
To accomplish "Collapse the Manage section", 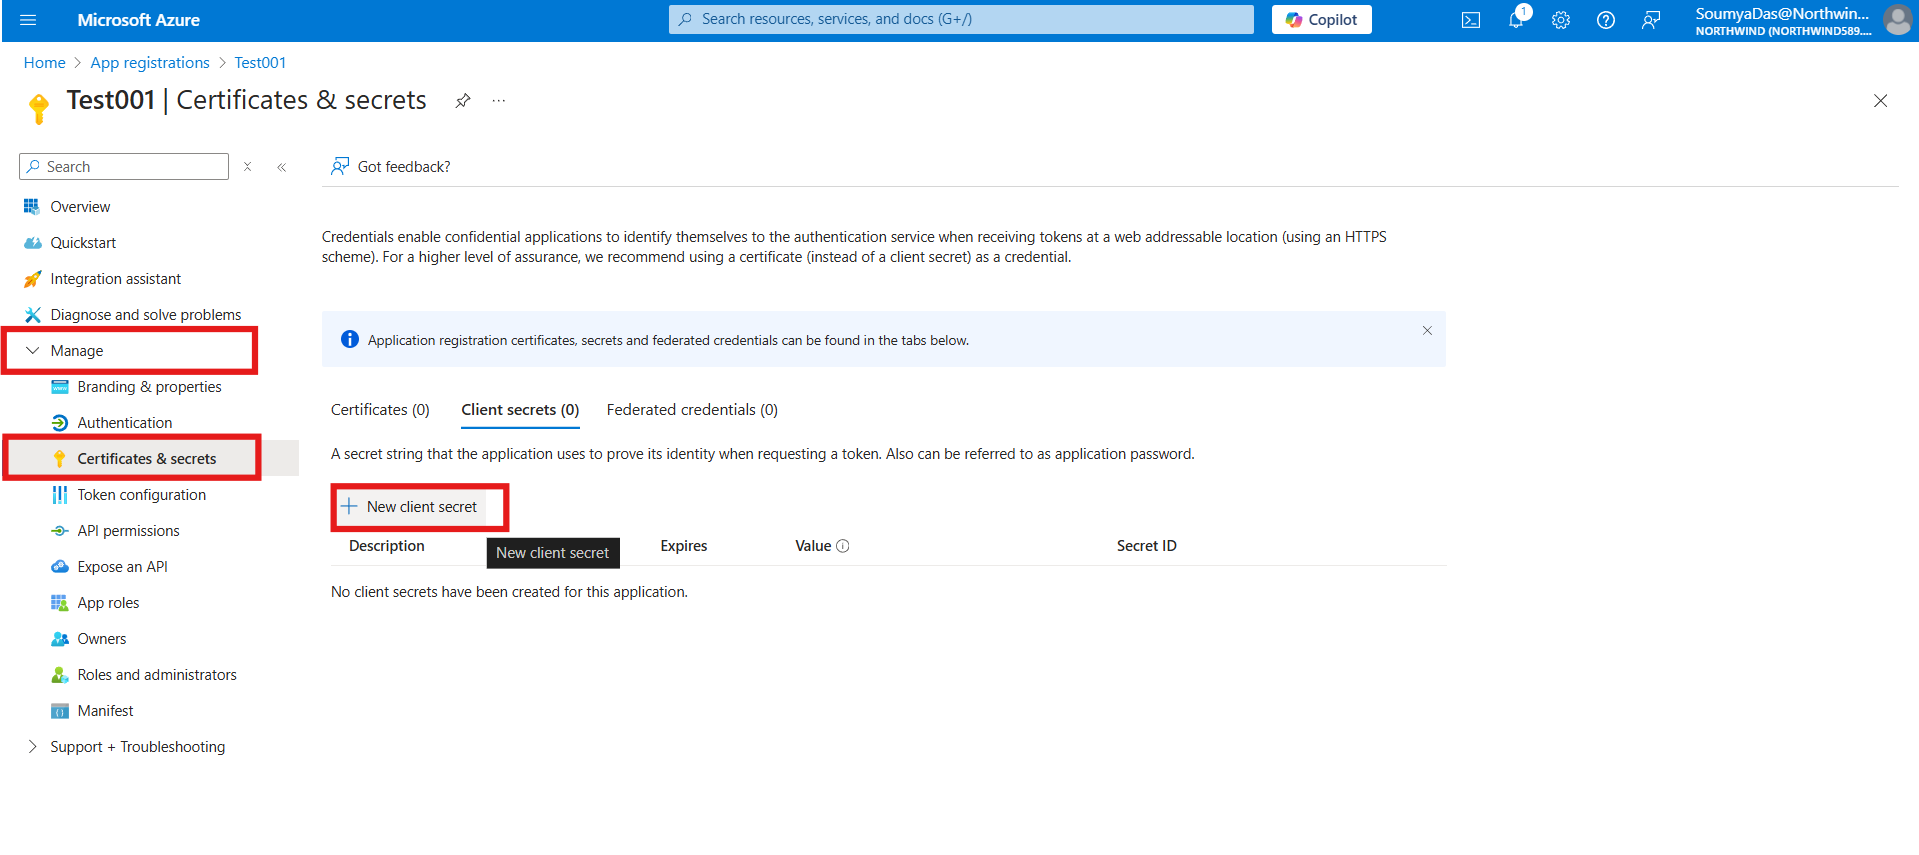I will pyautogui.click(x=33, y=351).
